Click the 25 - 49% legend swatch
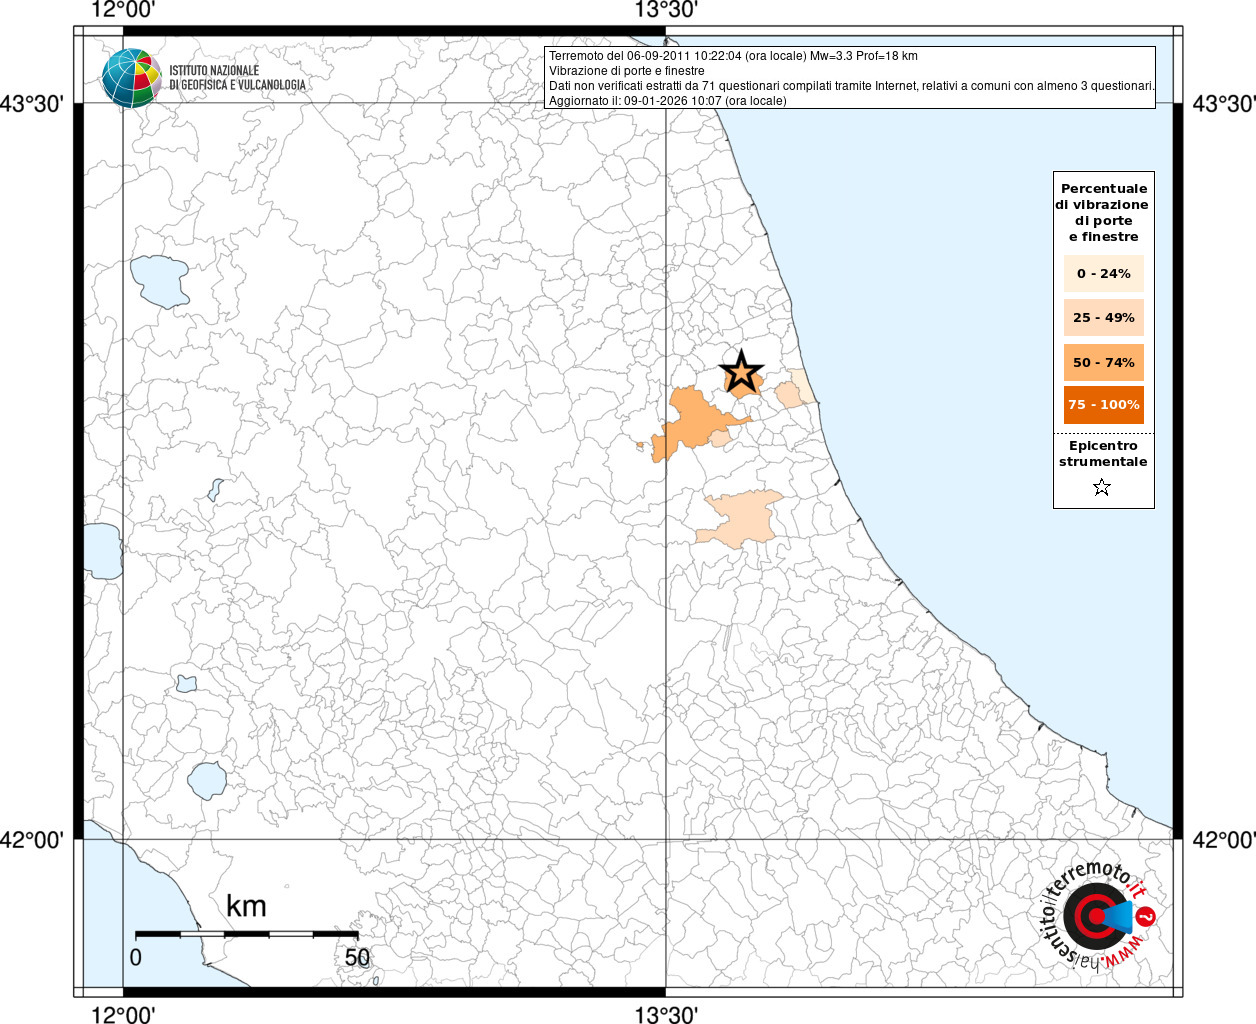1256x1024 pixels. click(x=1103, y=317)
